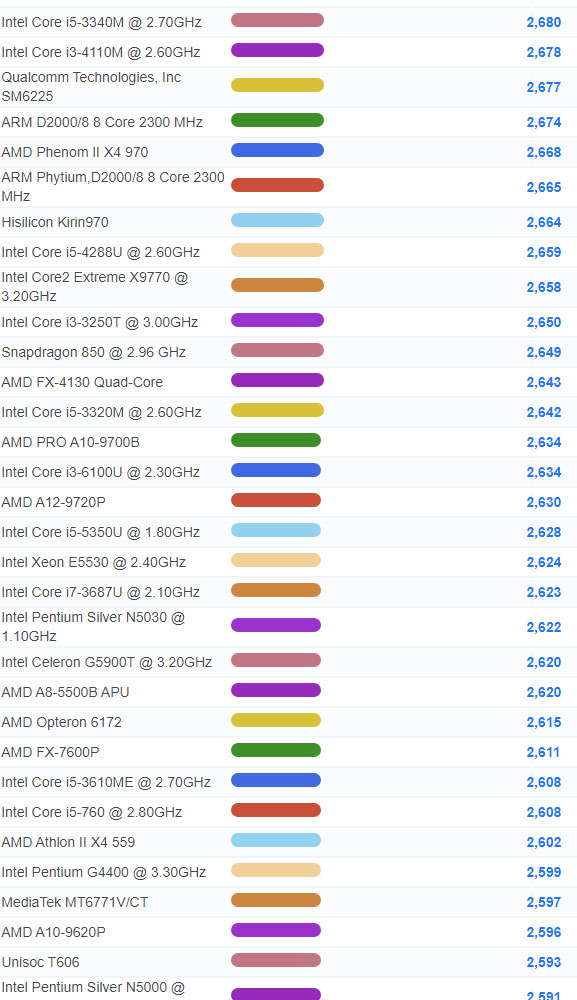
Task: Click the 2,599 score value
Action: point(544,872)
